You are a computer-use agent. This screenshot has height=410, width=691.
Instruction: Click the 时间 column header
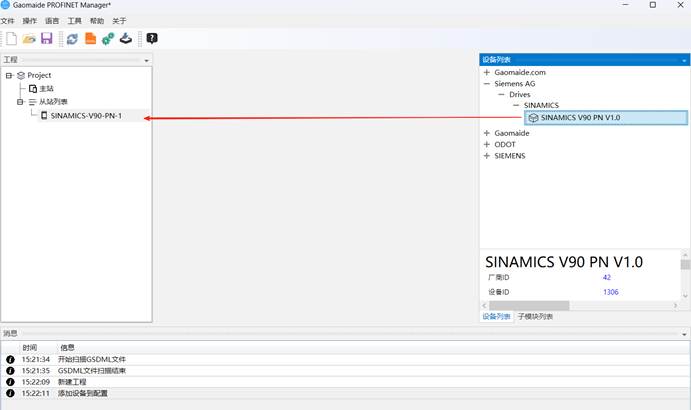(30, 348)
